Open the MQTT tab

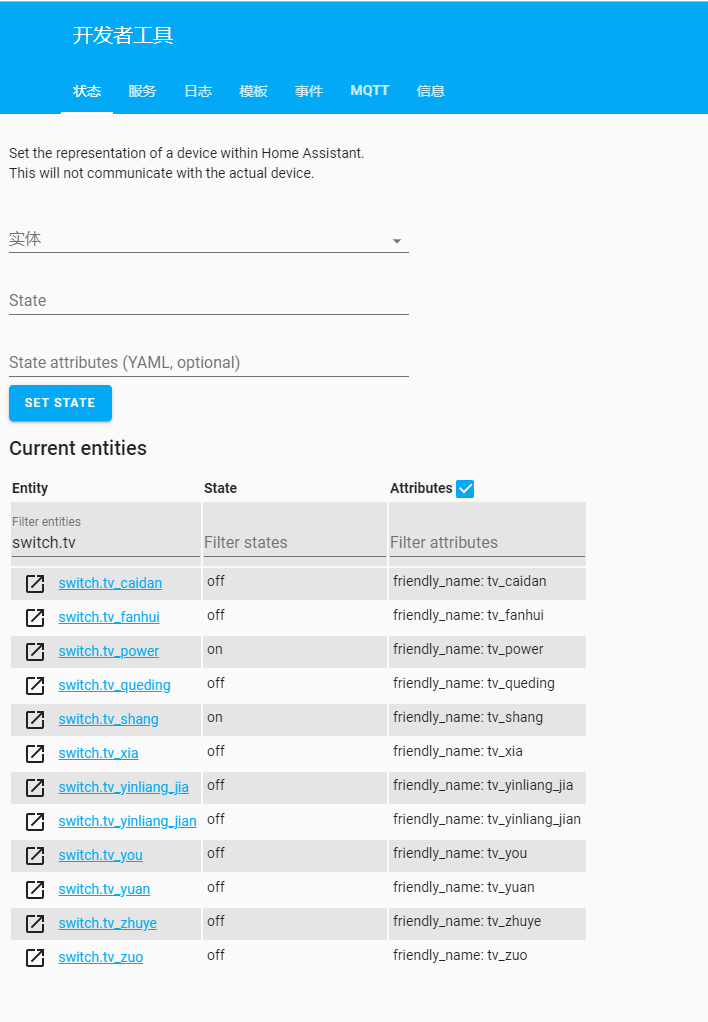(x=370, y=91)
